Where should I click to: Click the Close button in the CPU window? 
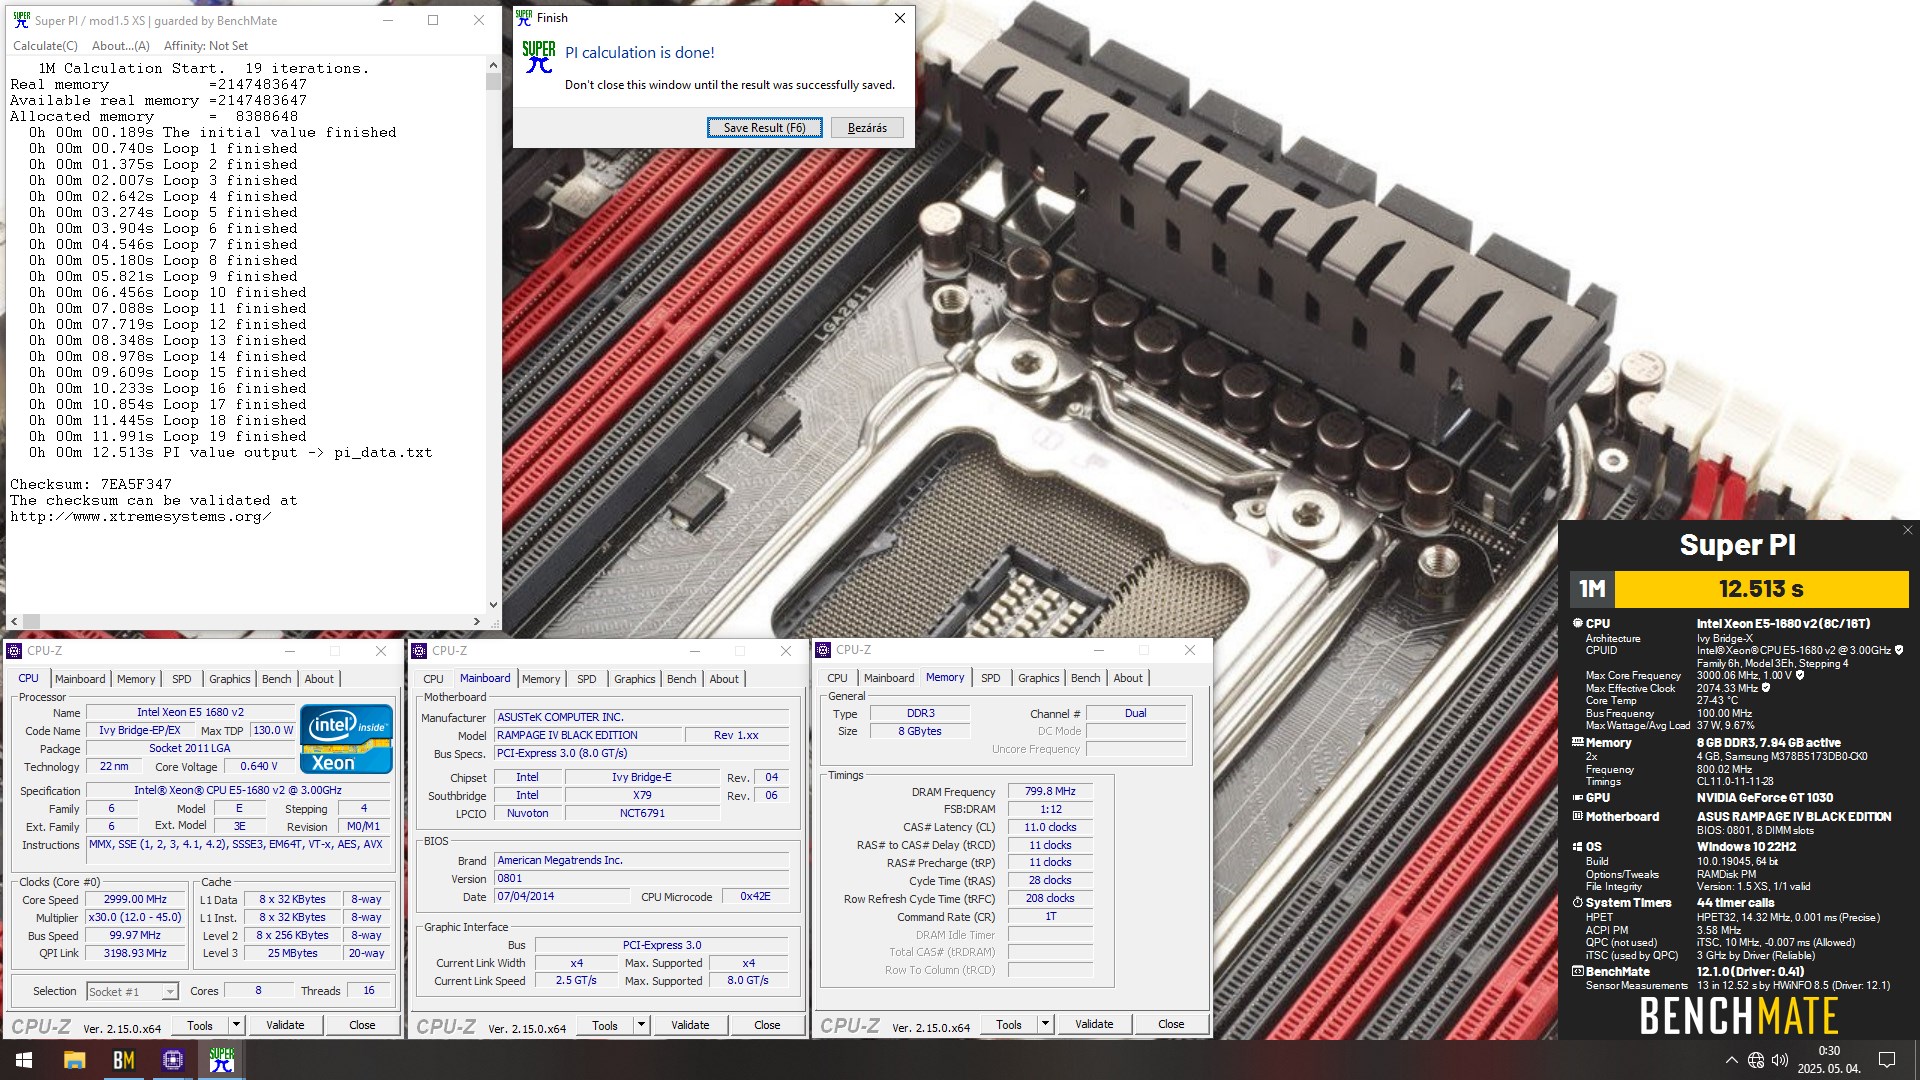[x=362, y=1025]
